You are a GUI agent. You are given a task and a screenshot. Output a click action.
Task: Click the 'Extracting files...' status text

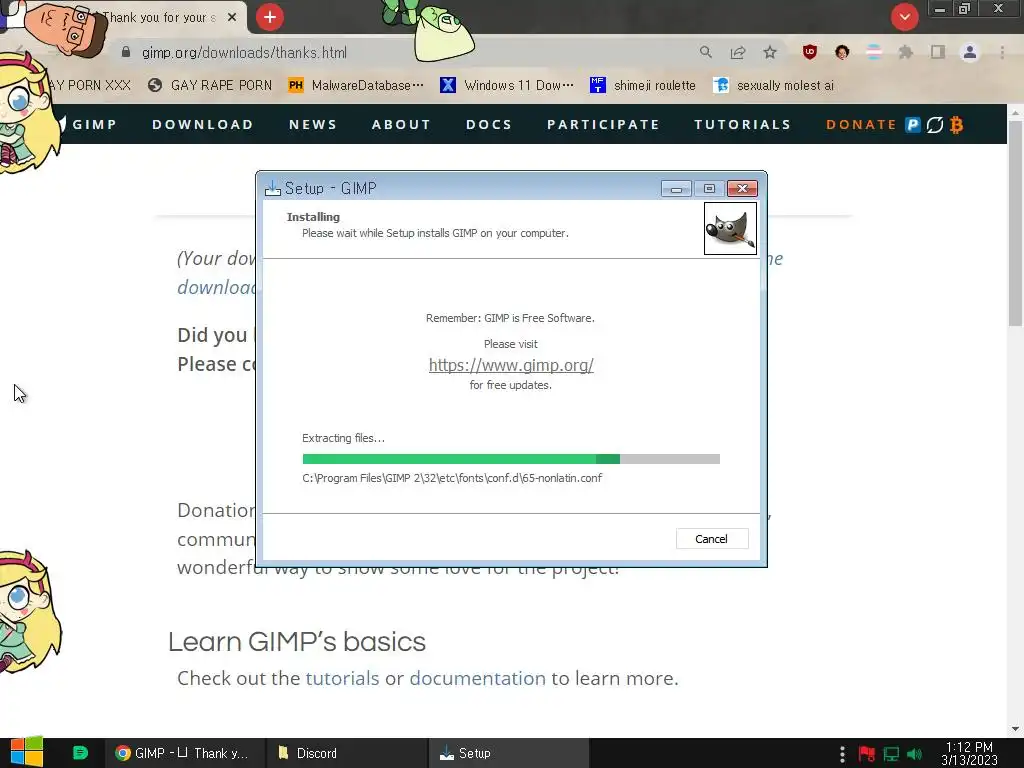coord(343,438)
